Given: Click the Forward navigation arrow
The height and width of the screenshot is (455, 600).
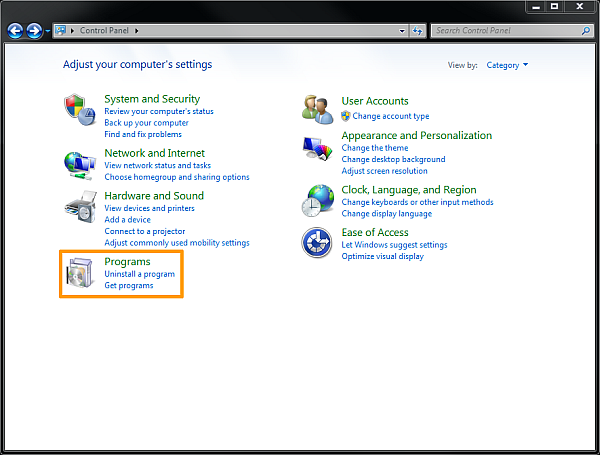Looking at the screenshot, I should pyautogui.click(x=34, y=31).
